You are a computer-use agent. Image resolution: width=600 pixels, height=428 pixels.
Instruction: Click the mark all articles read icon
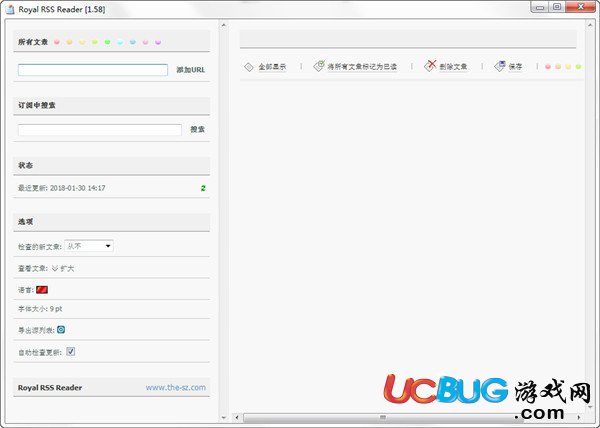(x=318, y=66)
